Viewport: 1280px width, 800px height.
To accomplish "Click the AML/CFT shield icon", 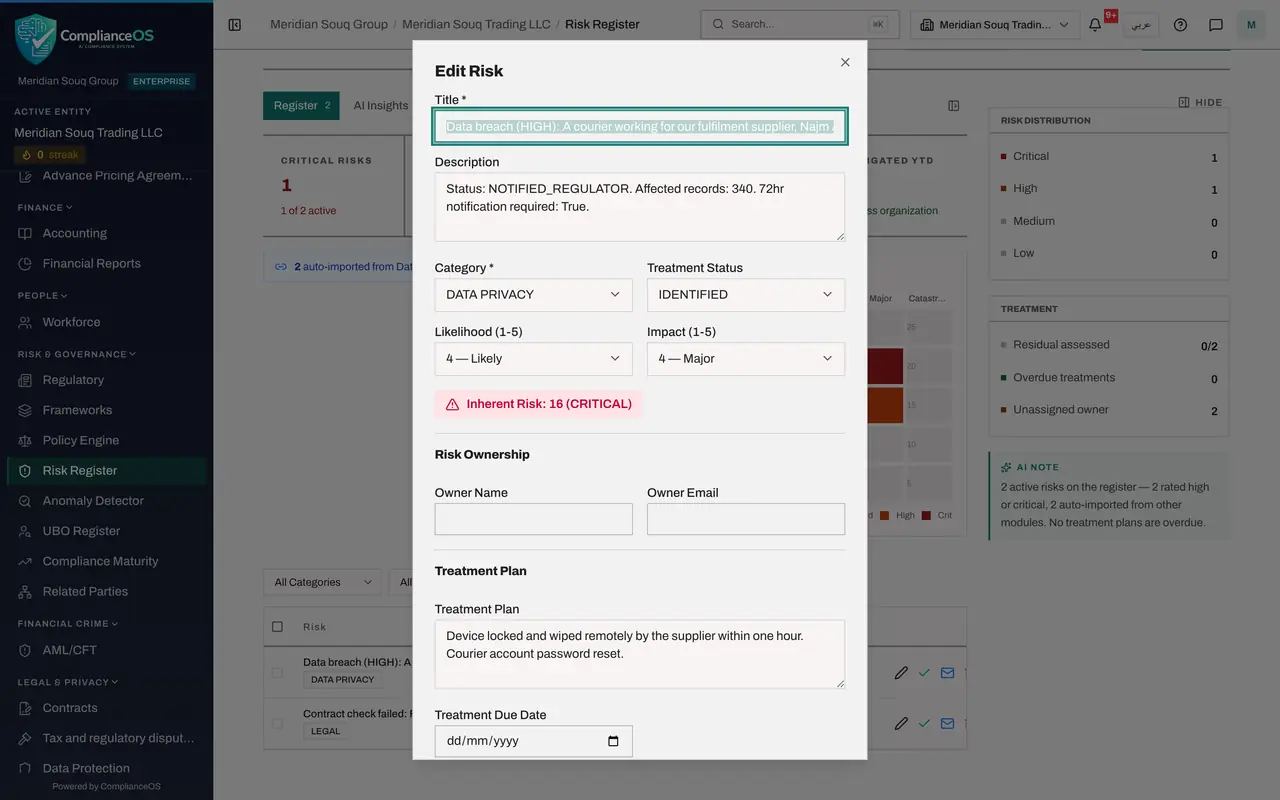I will 26,650.
